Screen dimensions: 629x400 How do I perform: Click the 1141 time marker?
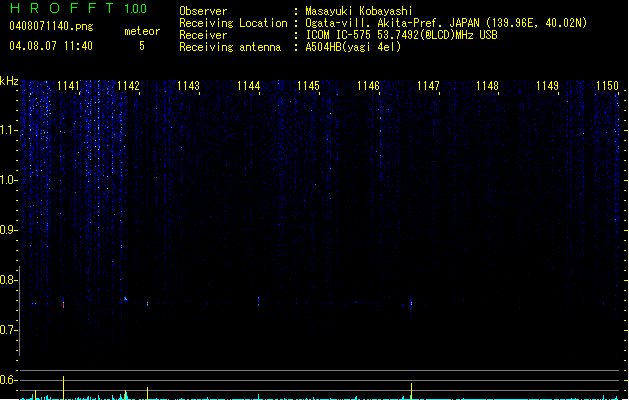(x=68, y=86)
